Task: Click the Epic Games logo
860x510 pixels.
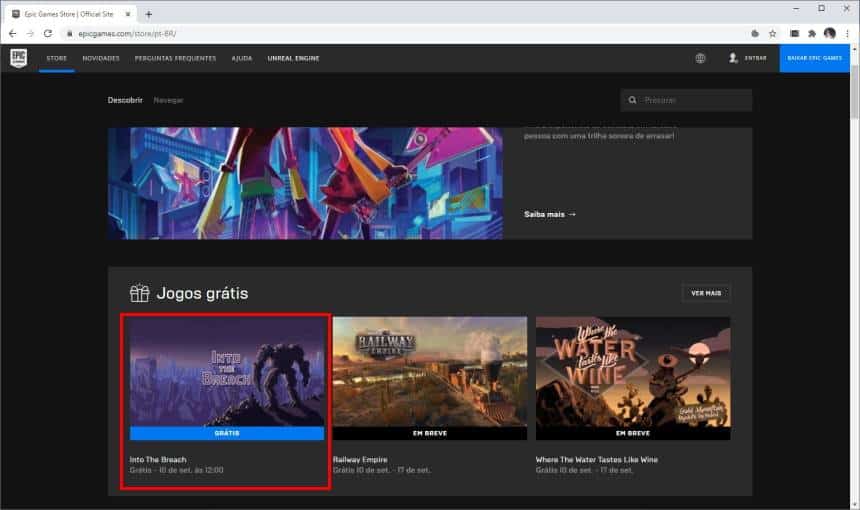Action: (19, 58)
